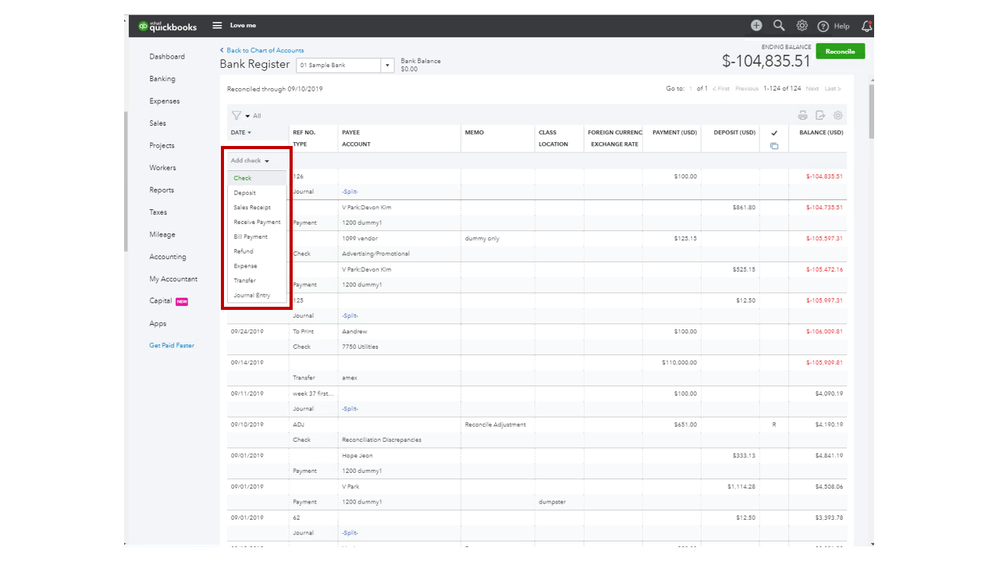This screenshot has width=999, height=562.
Task: Open settings gear in the top bar
Action: coord(802,26)
